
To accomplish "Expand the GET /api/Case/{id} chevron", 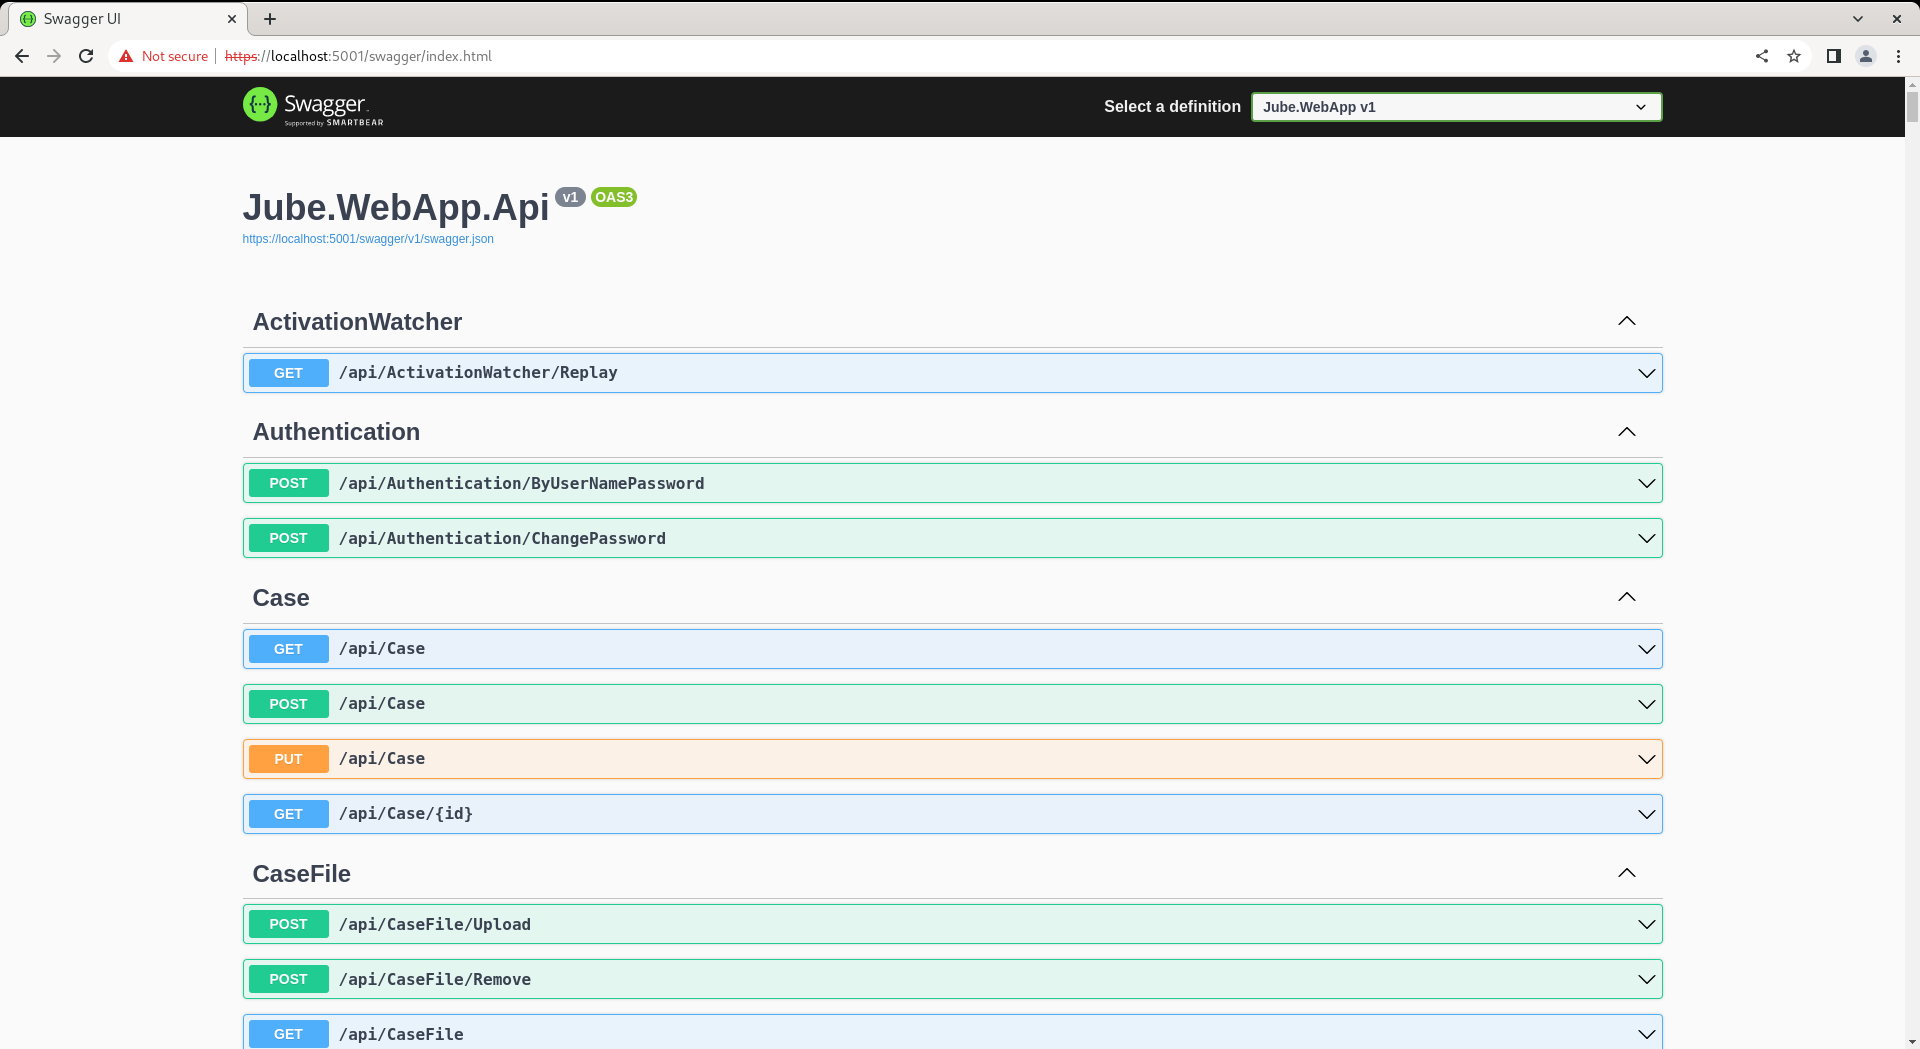I will [1646, 814].
